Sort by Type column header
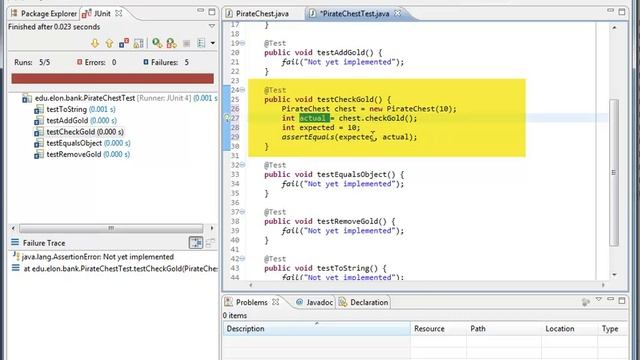Image resolution: width=640 pixels, height=360 pixels. tap(613, 329)
